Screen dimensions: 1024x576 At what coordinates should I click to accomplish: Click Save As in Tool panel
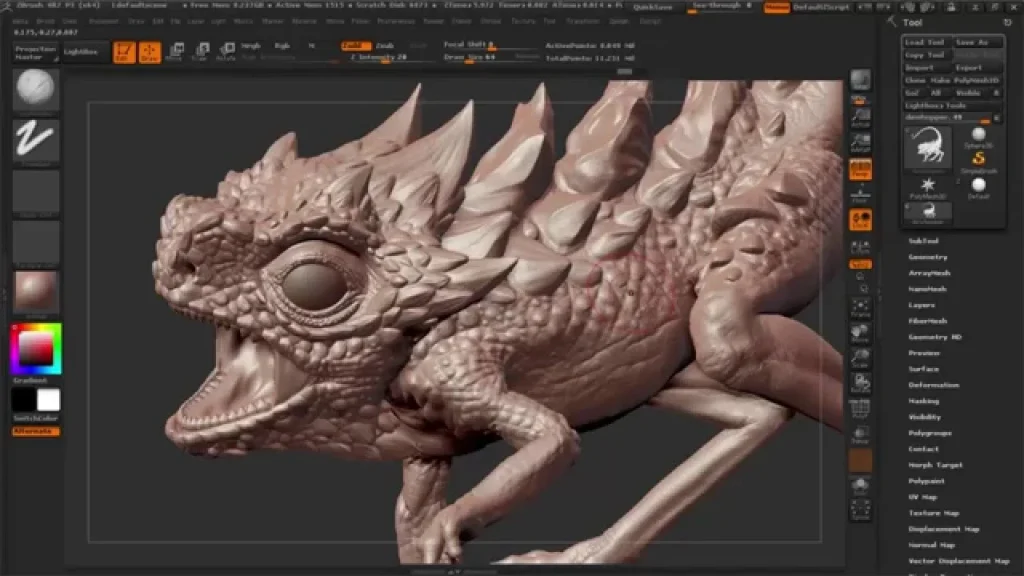978,42
